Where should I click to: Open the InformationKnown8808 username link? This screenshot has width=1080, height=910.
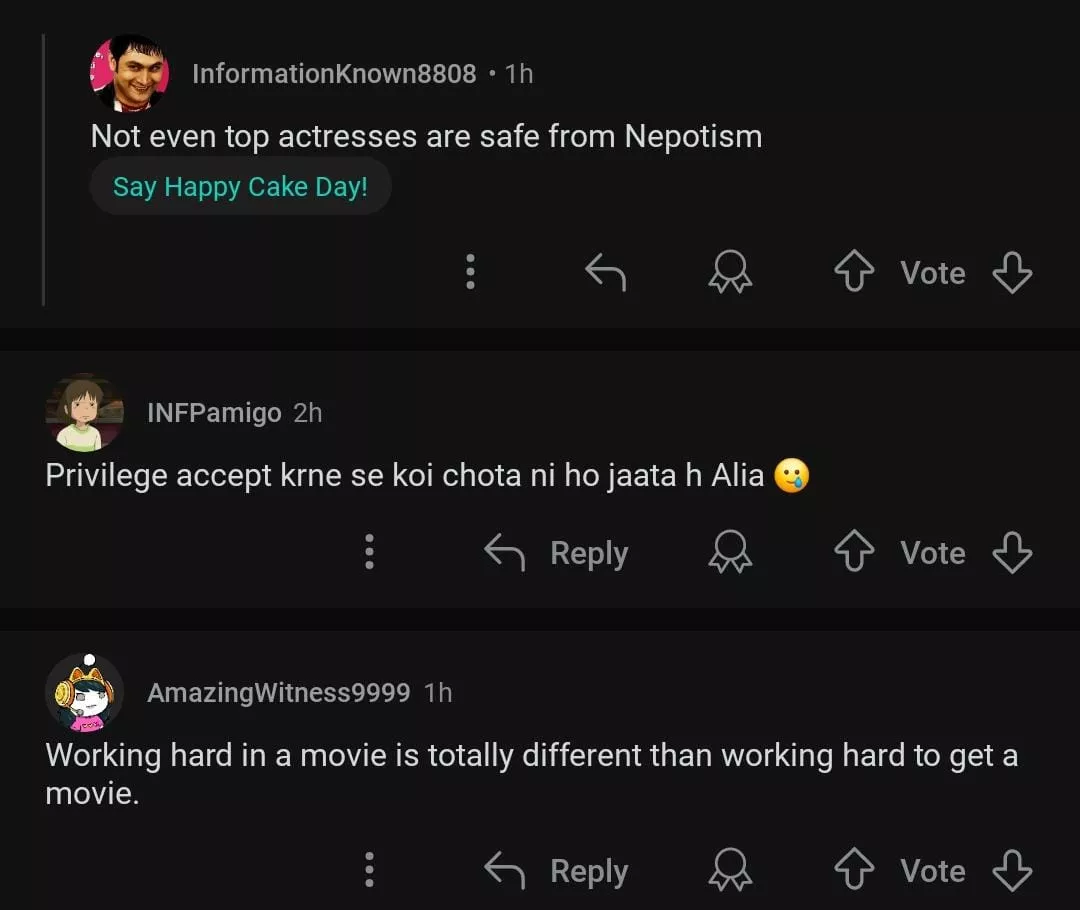coord(334,73)
